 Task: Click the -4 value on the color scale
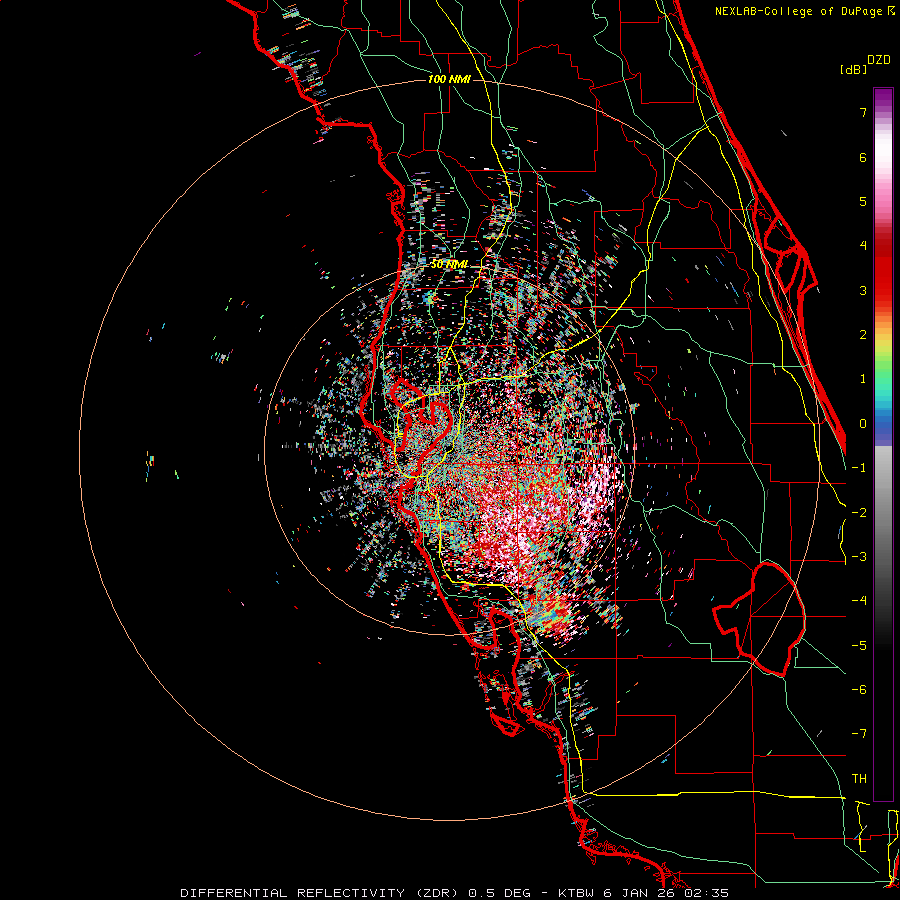coord(859,601)
